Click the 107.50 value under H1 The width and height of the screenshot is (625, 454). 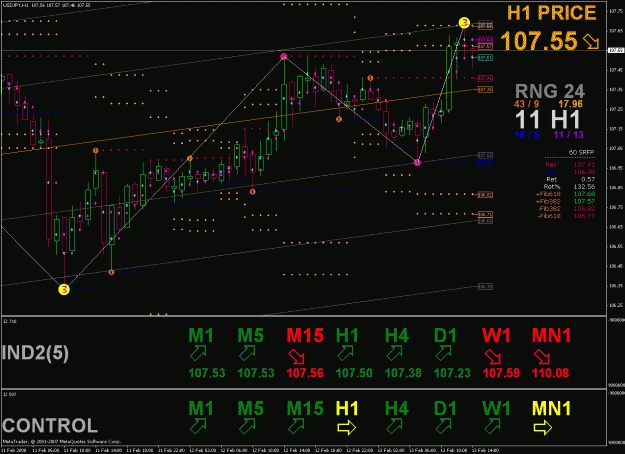[354, 373]
